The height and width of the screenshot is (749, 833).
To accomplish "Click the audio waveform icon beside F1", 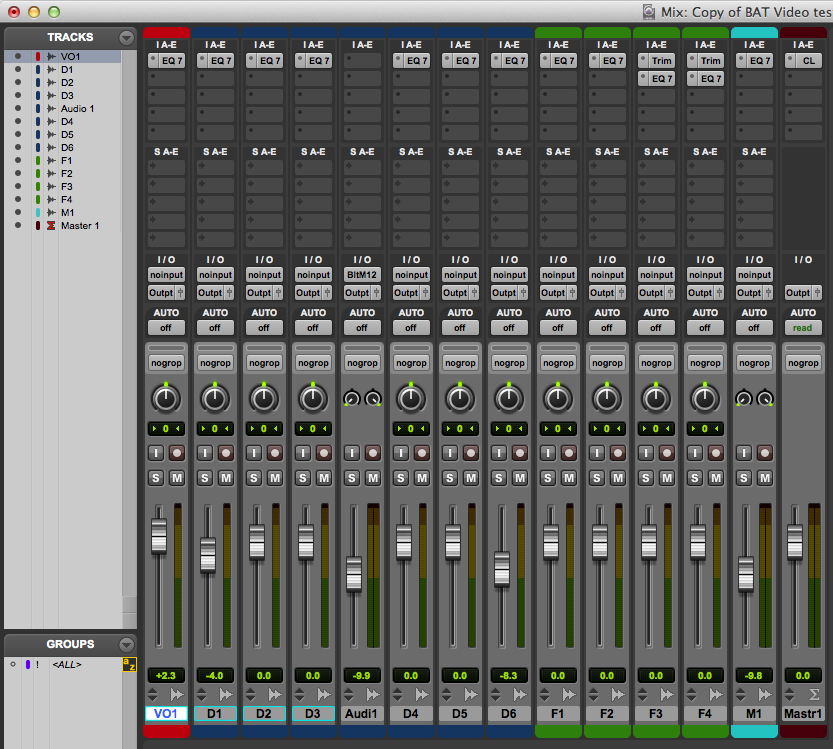I will [51, 161].
